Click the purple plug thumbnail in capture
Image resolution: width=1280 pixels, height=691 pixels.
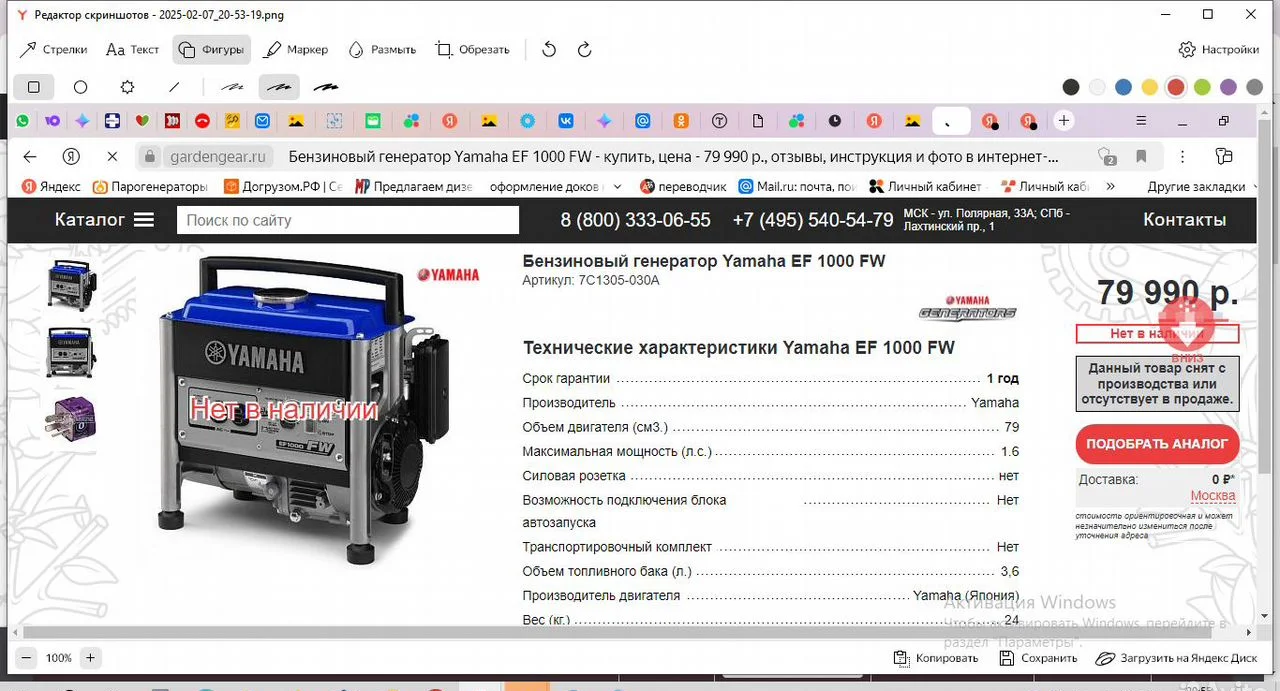point(71,417)
